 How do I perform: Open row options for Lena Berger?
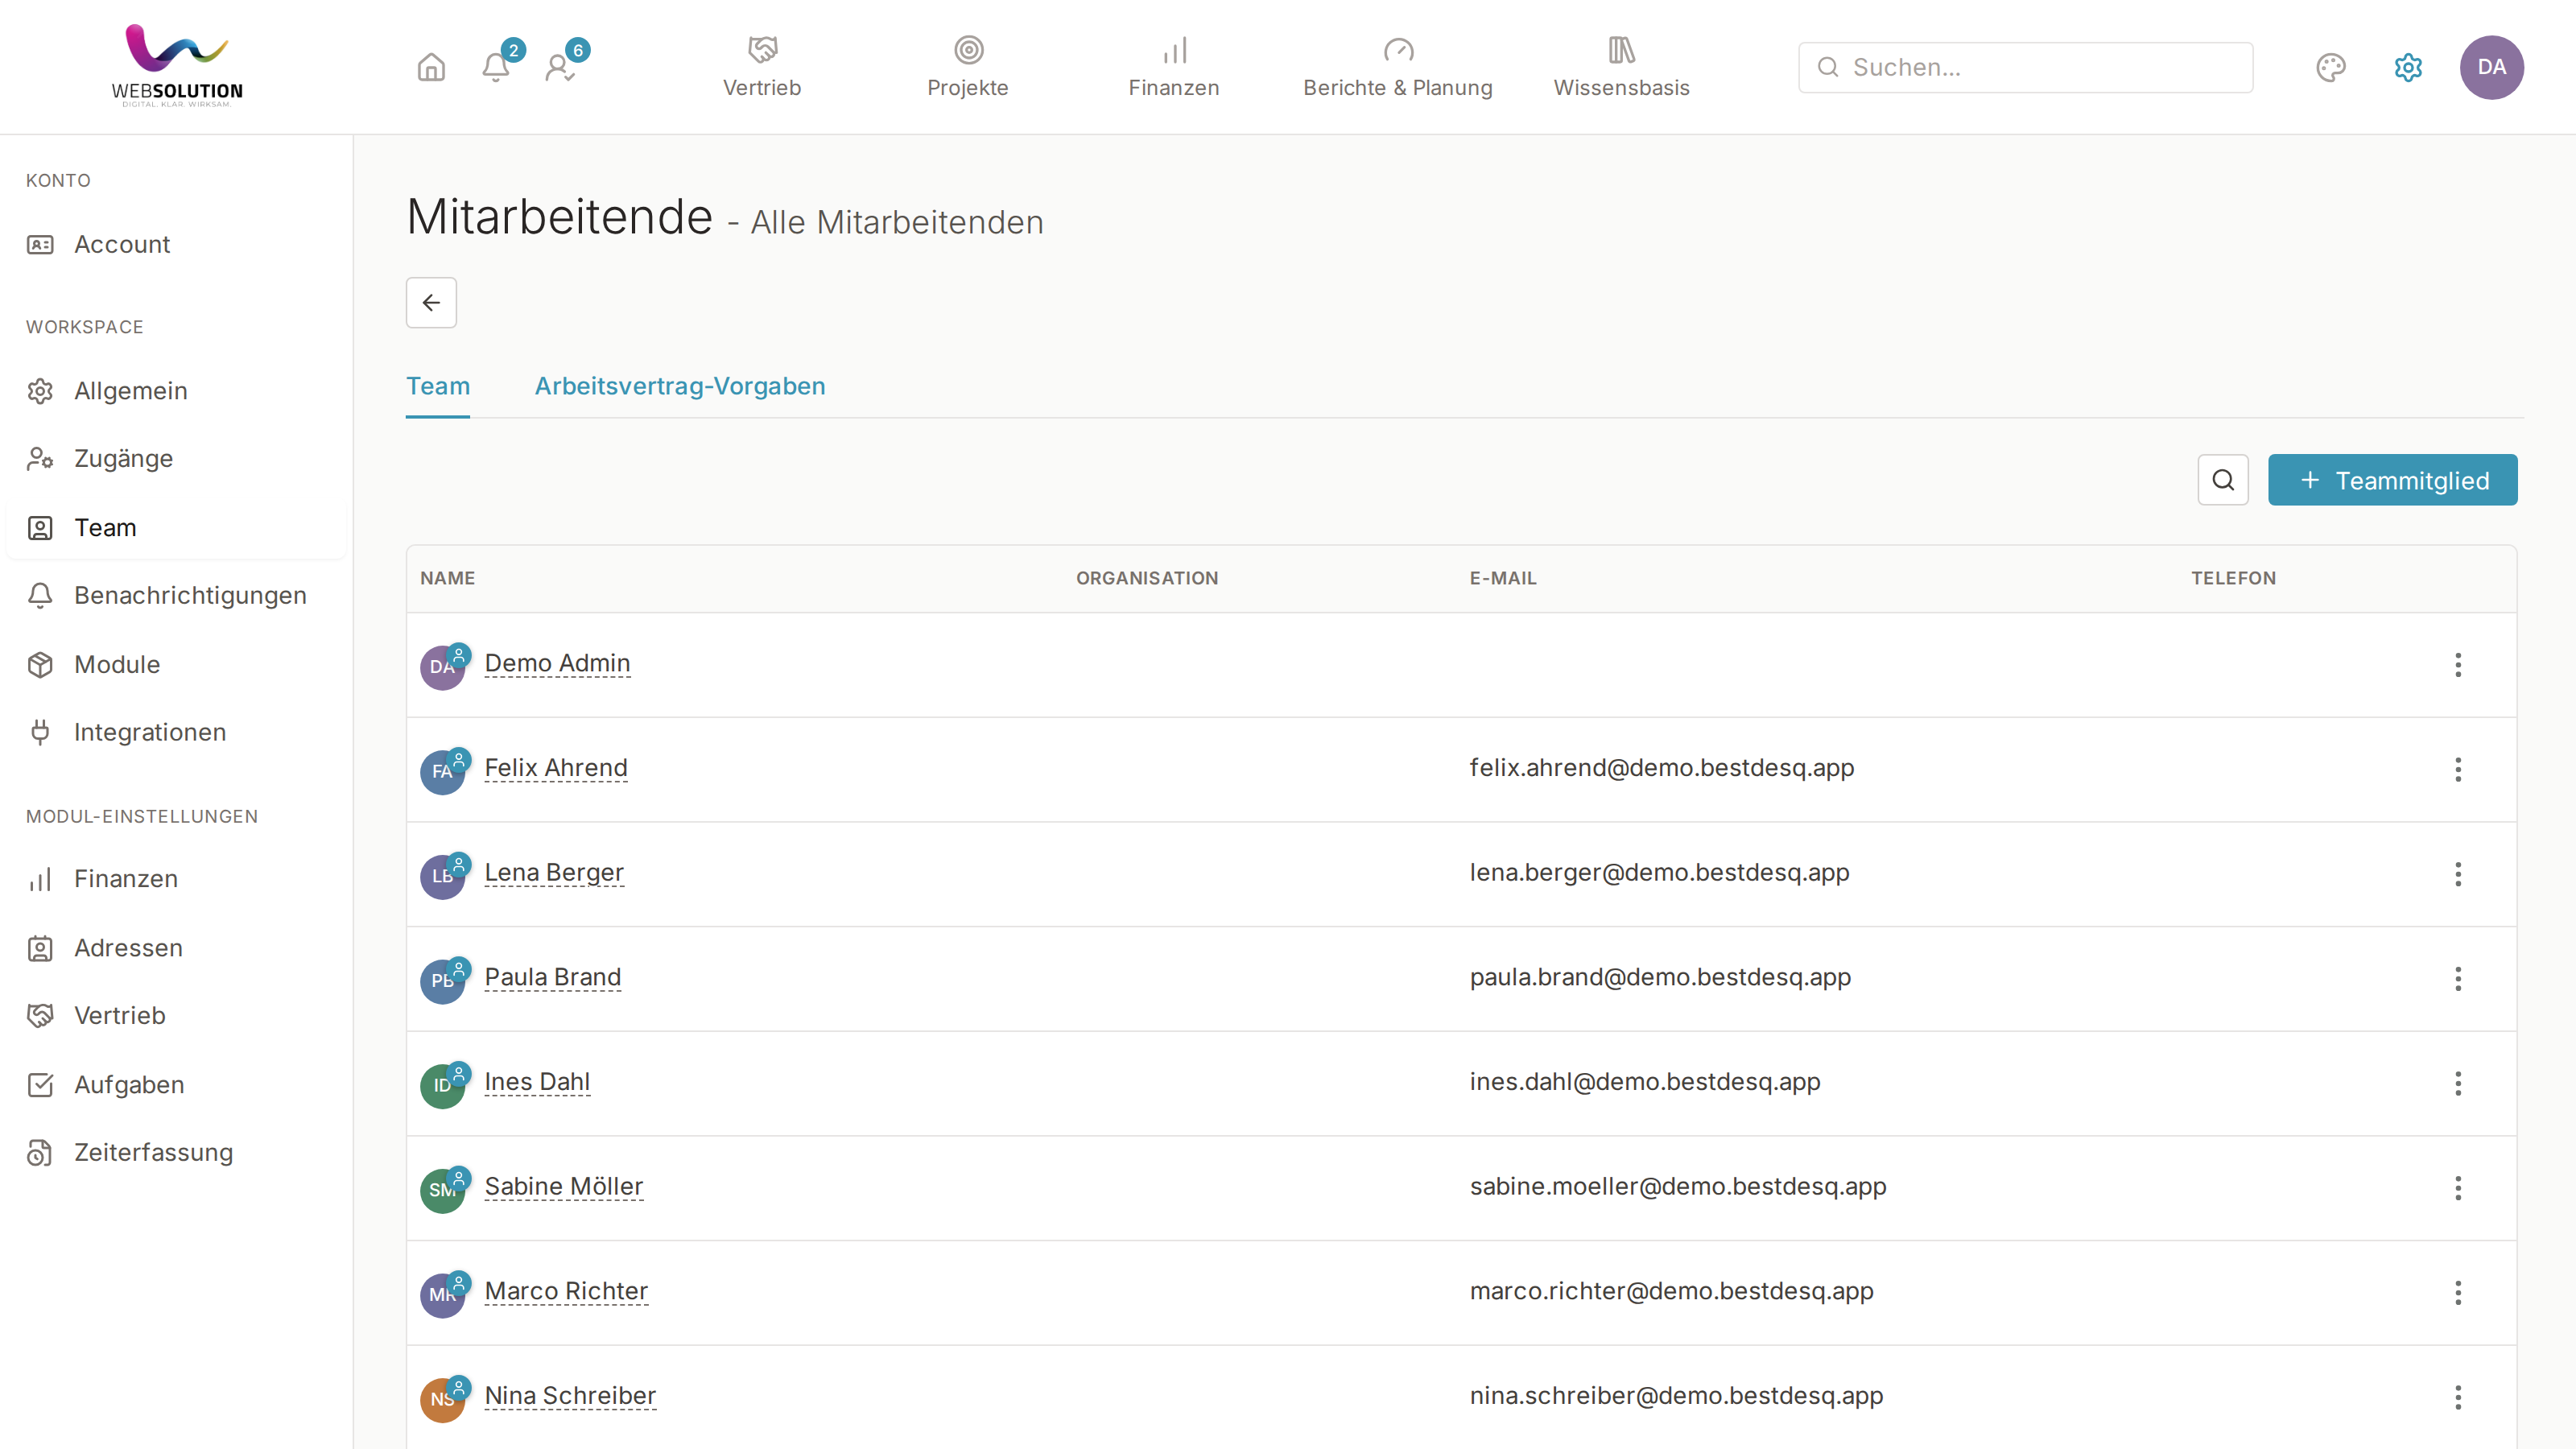(2458, 874)
